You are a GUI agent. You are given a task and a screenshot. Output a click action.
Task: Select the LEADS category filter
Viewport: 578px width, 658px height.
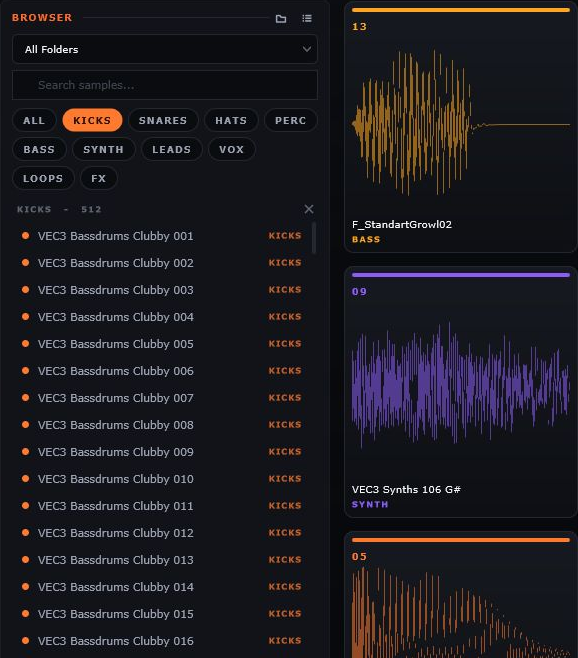[172, 149]
